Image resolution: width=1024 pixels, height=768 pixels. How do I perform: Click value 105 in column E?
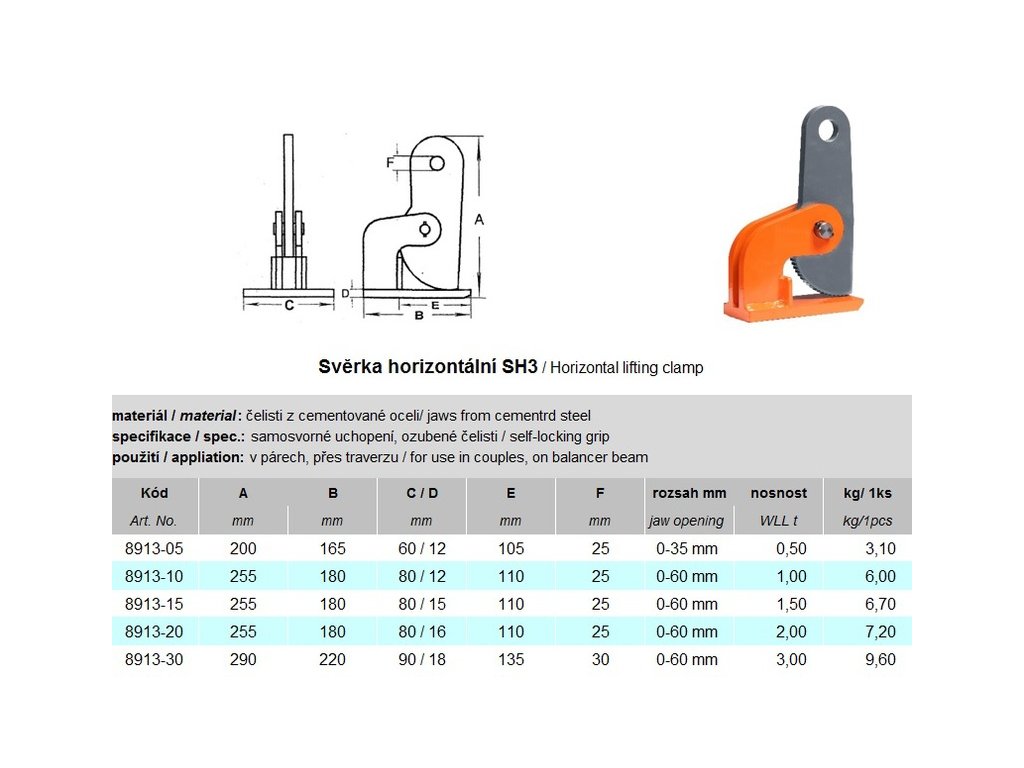511,549
